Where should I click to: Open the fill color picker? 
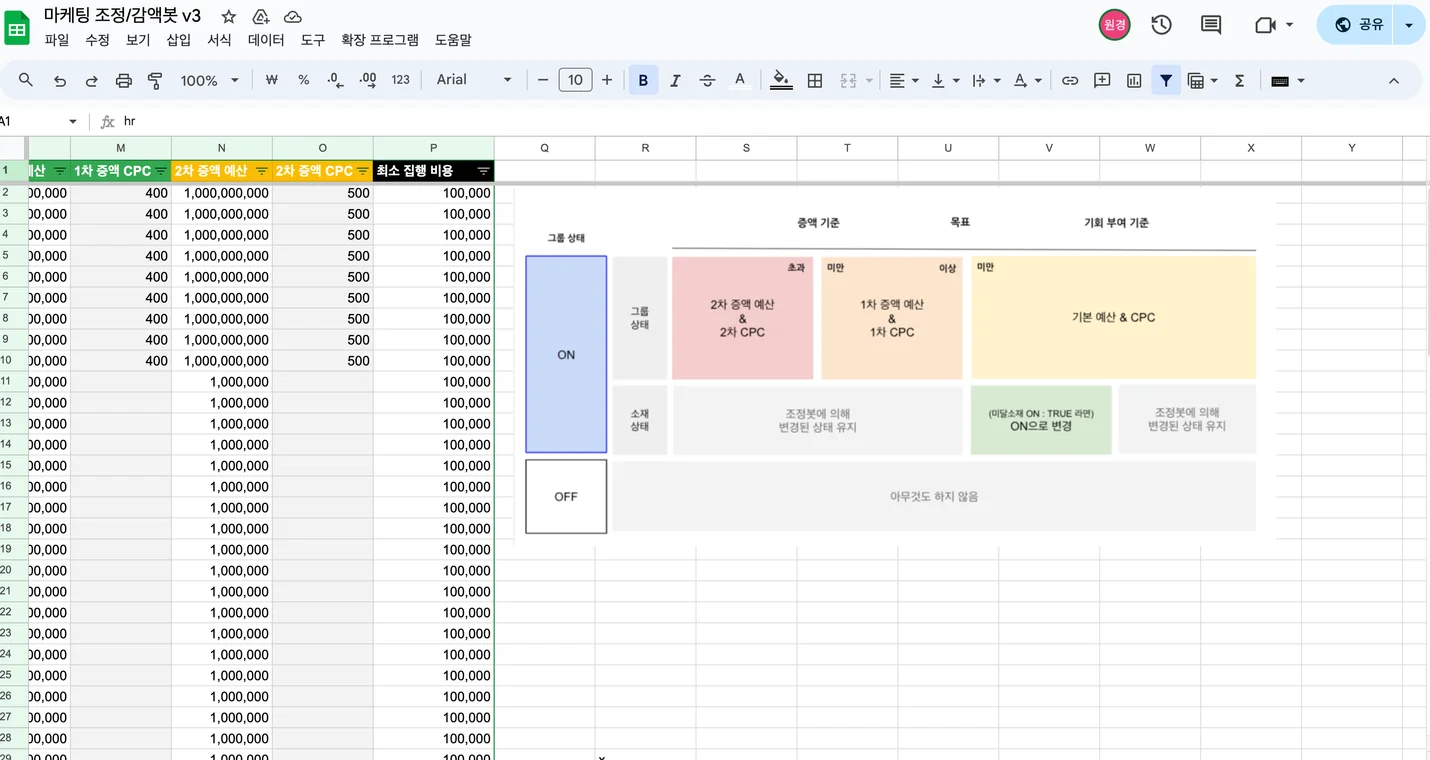tap(782, 80)
